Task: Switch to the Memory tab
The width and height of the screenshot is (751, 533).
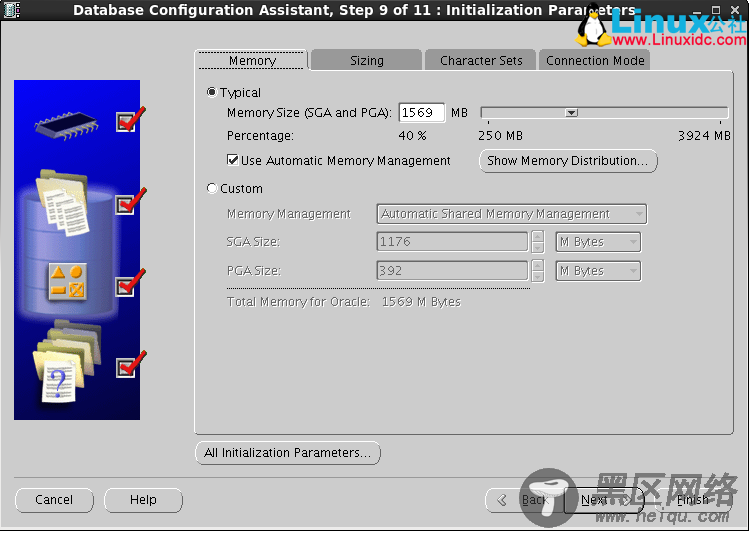Action: click(x=252, y=60)
